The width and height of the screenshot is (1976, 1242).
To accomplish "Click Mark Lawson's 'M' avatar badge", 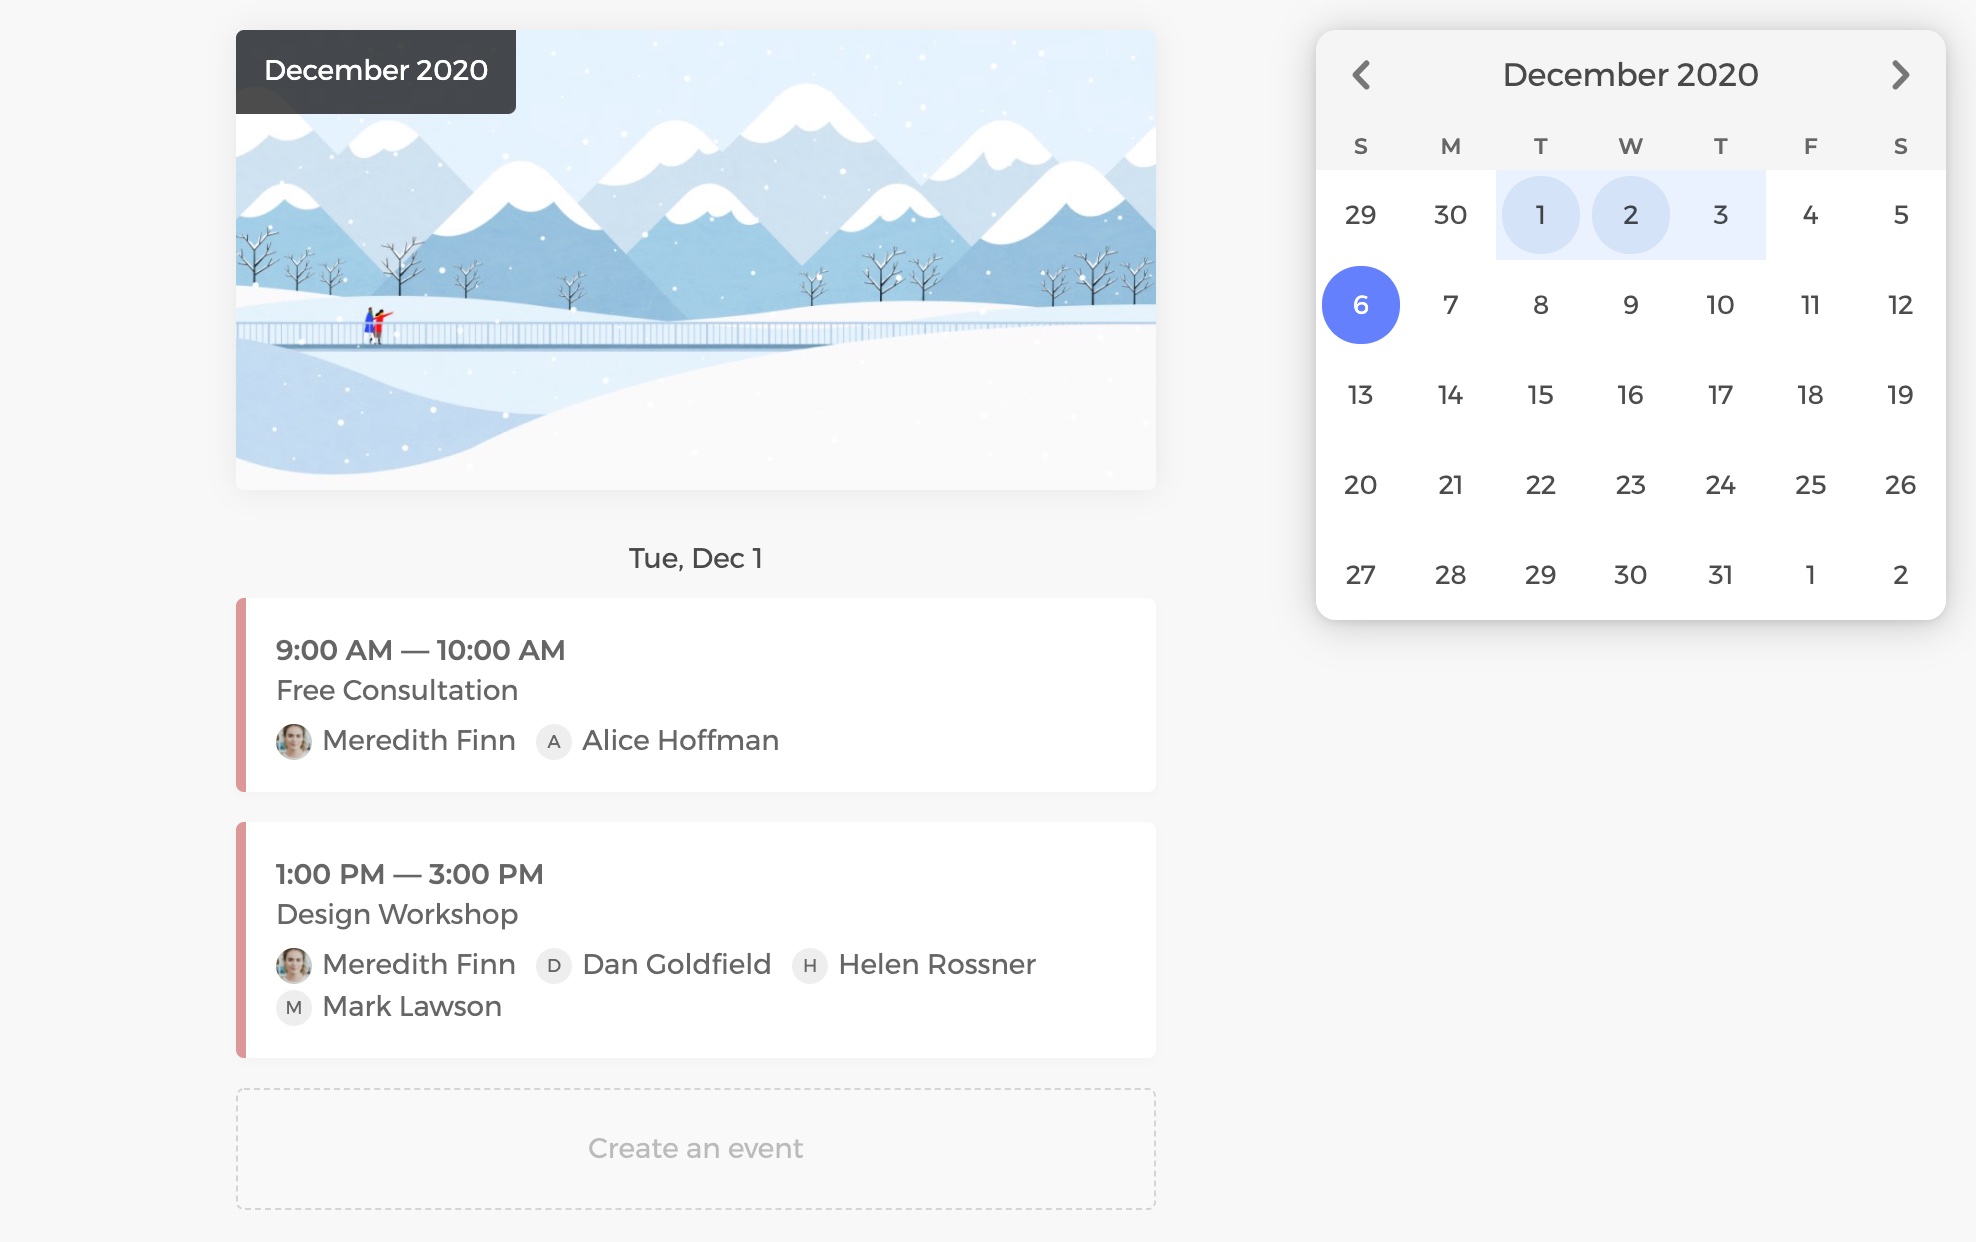I will pos(293,1008).
